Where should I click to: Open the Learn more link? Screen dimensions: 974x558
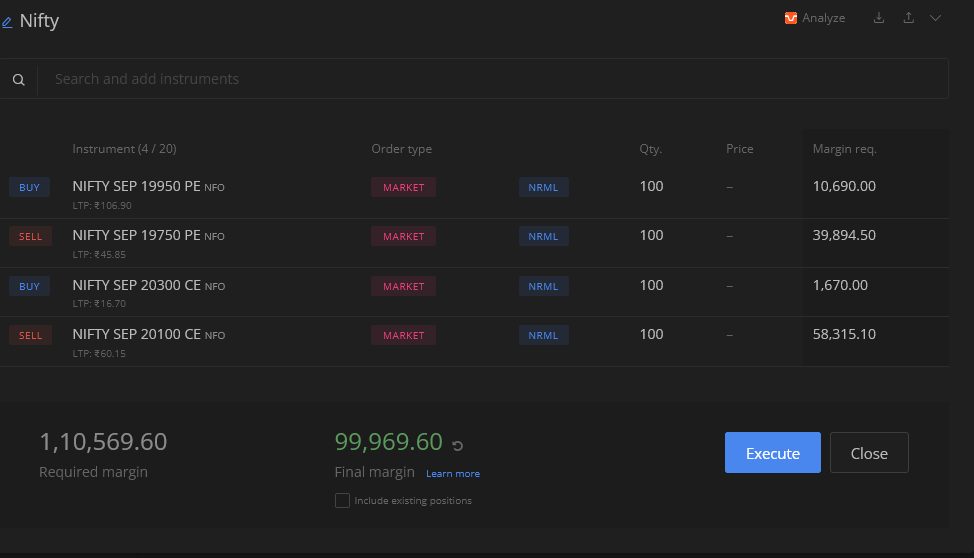pos(453,473)
